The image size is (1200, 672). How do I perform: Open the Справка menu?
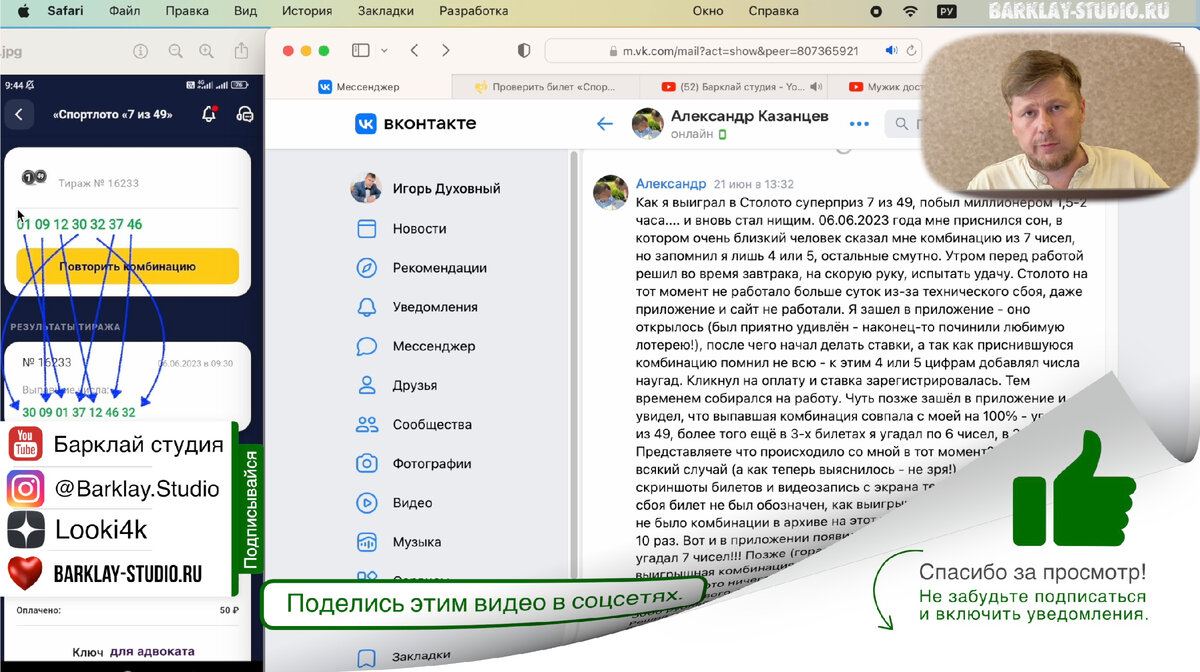click(773, 11)
